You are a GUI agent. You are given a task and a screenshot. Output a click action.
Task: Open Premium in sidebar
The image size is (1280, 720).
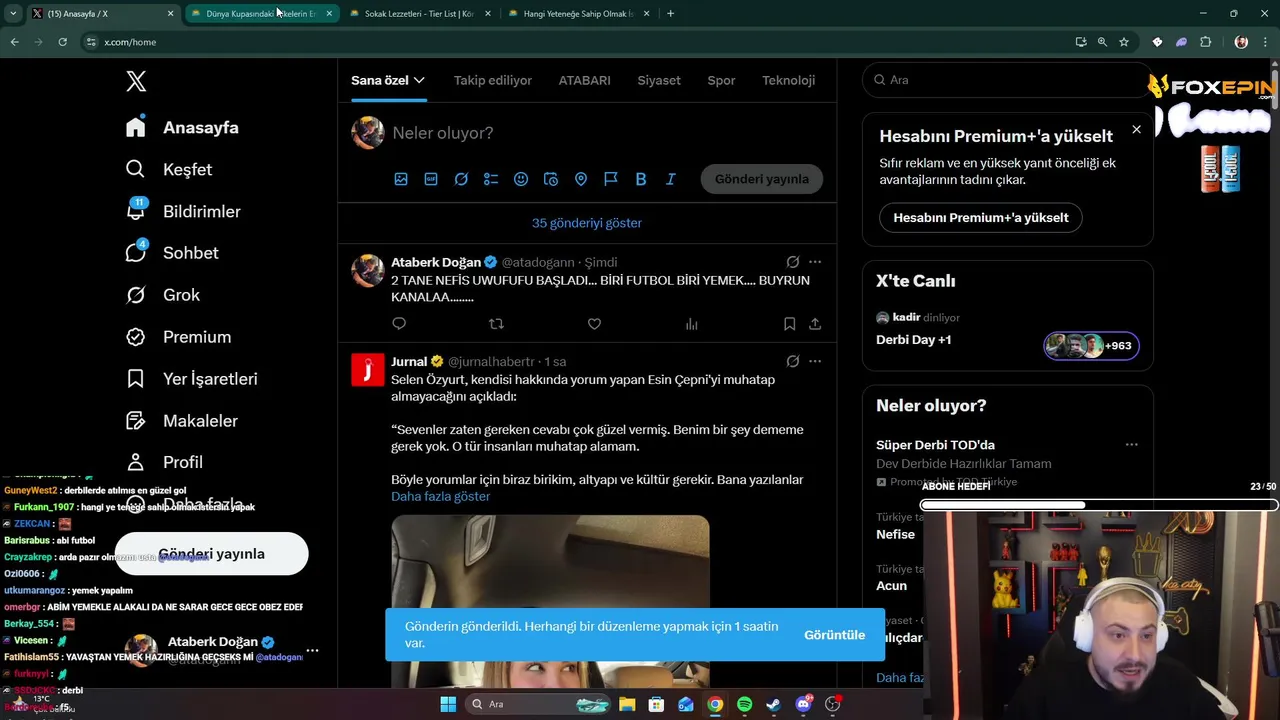tap(179, 337)
